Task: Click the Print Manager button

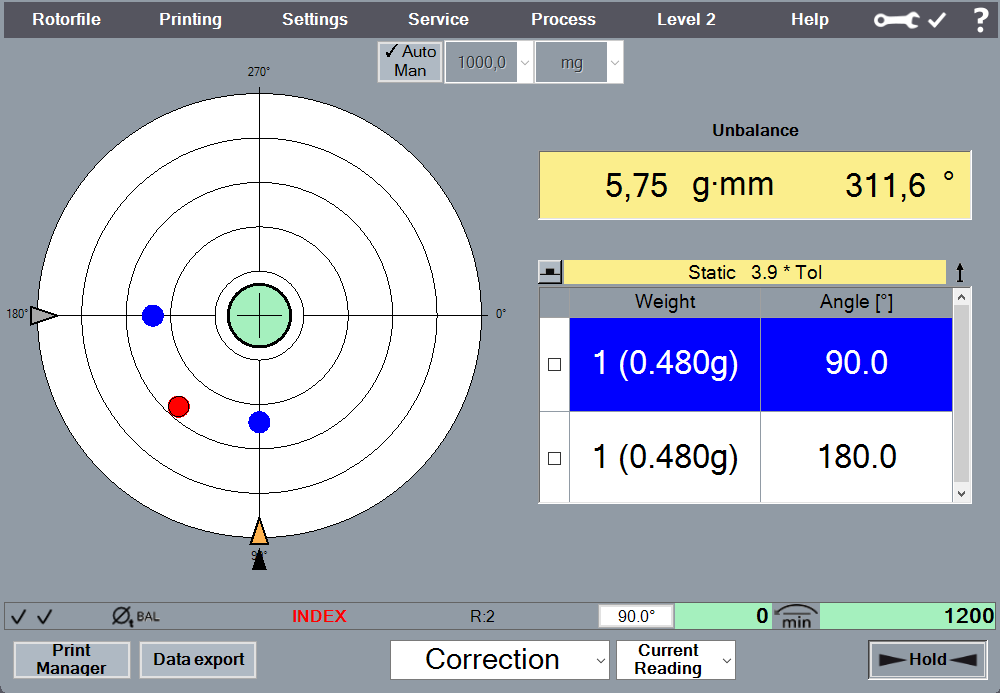Action: pos(72,660)
